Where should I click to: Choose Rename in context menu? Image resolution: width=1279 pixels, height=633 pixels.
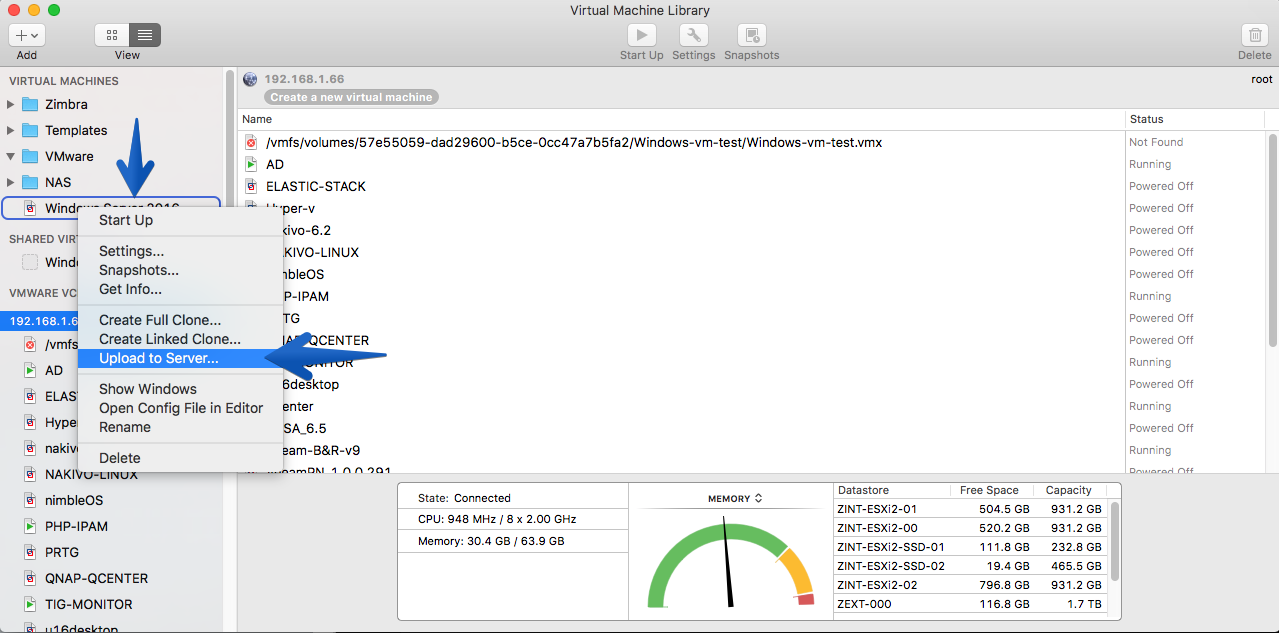pos(180,427)
